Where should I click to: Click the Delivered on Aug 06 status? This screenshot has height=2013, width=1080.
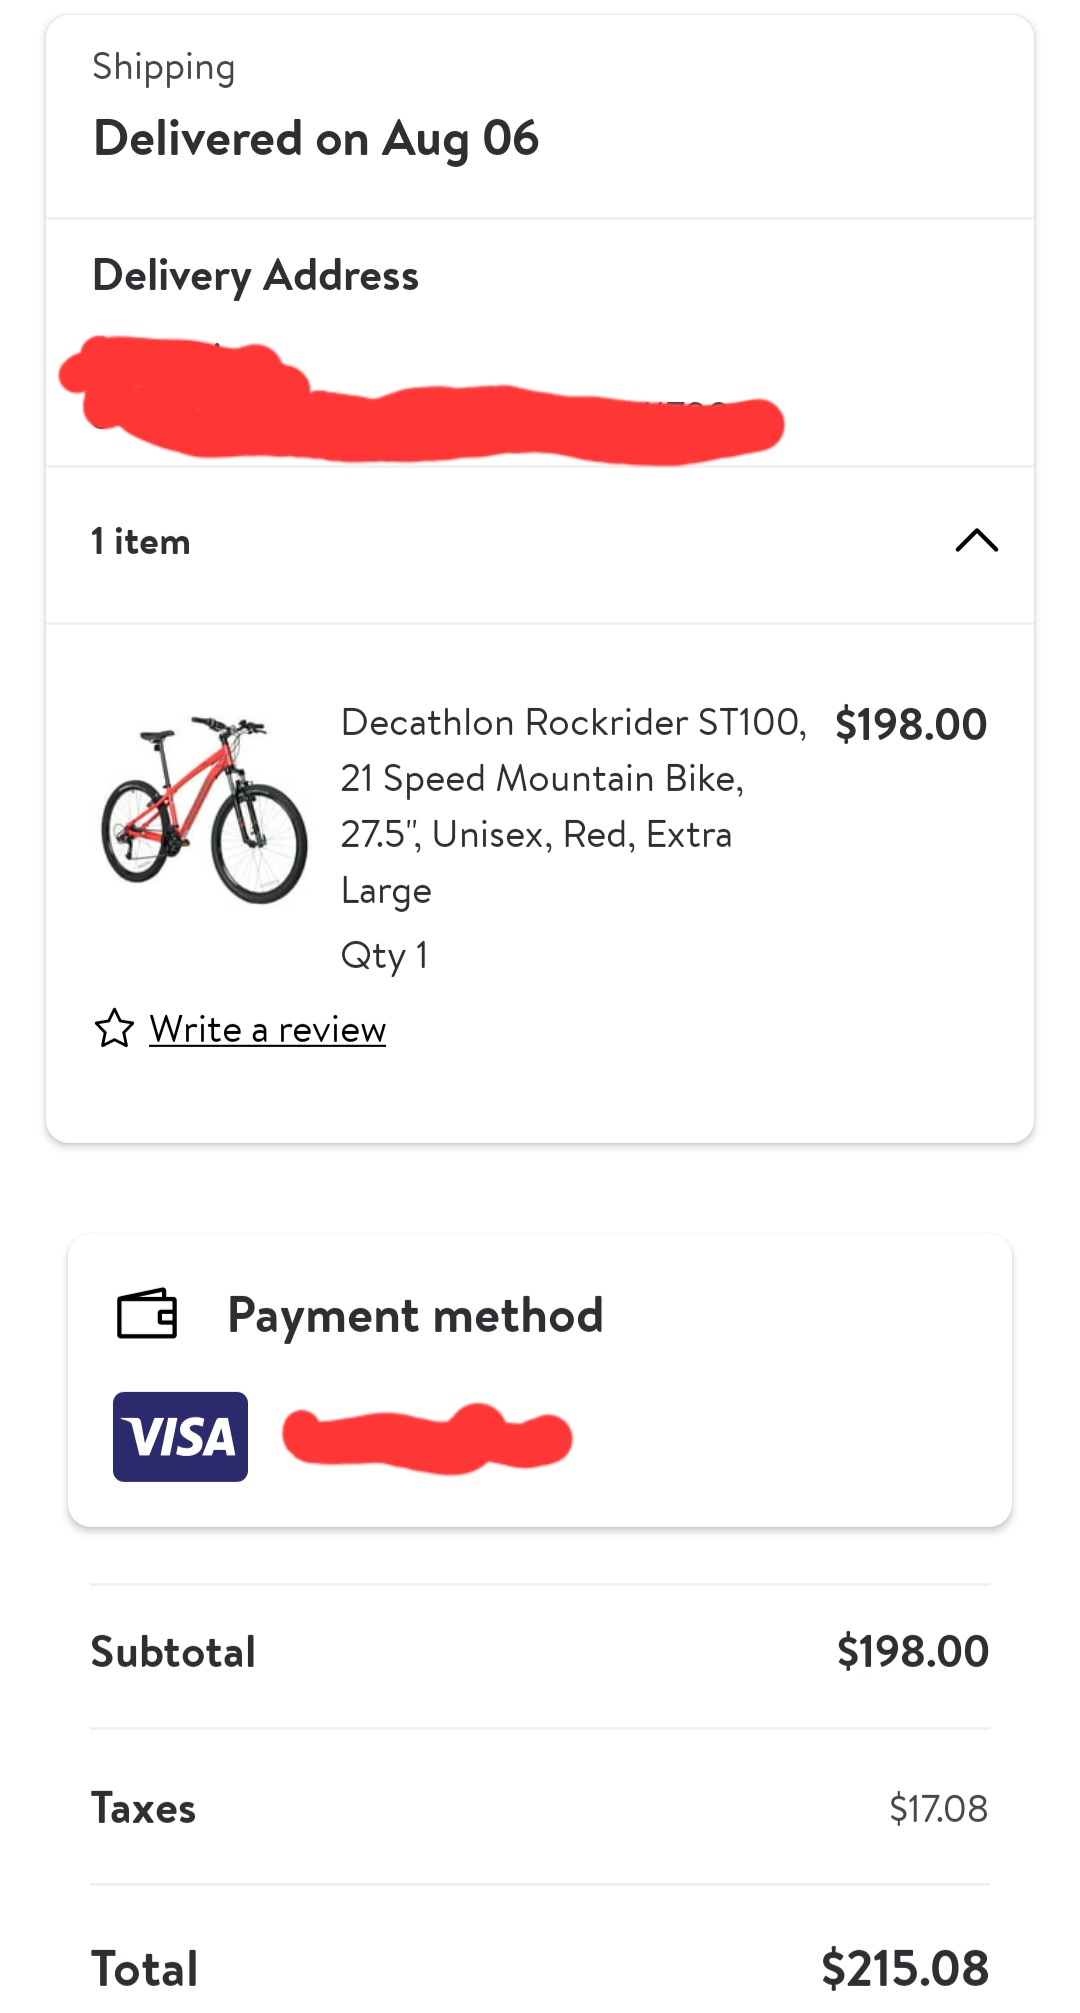[316, 138]
